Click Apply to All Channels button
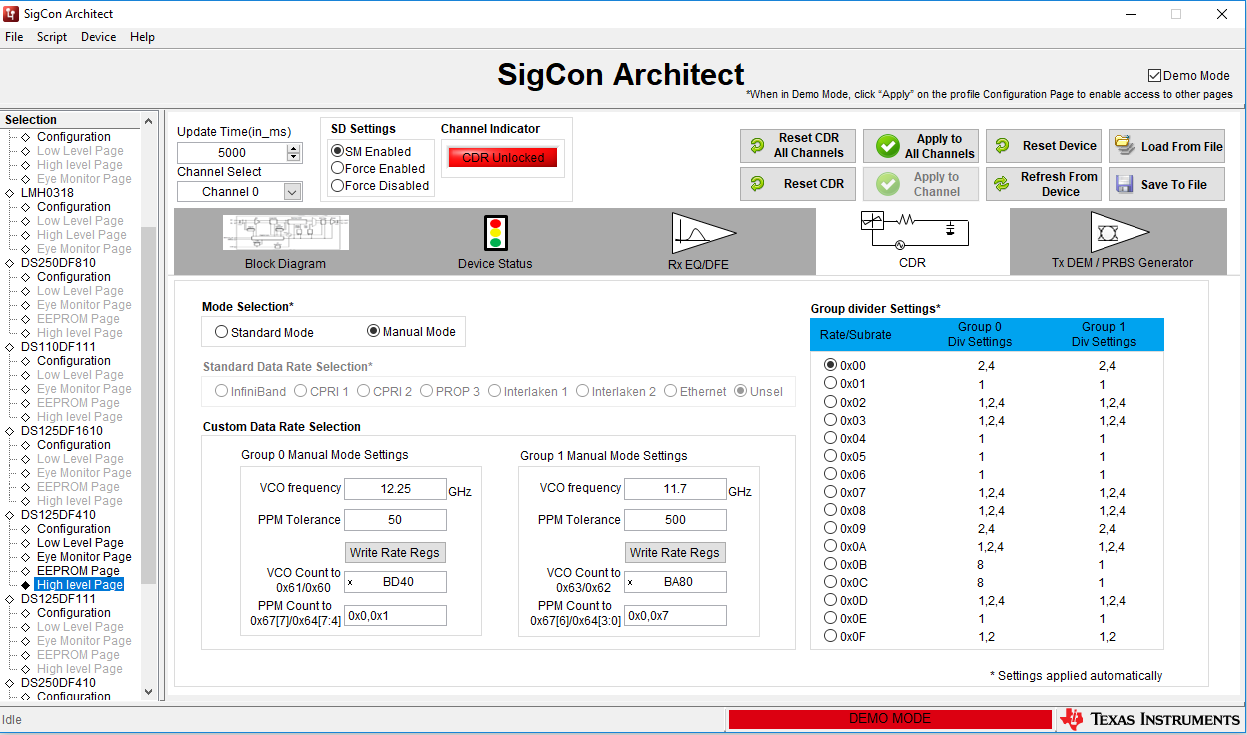The image size is (1247, 735). pyautogui.click(x=921, y=146)
